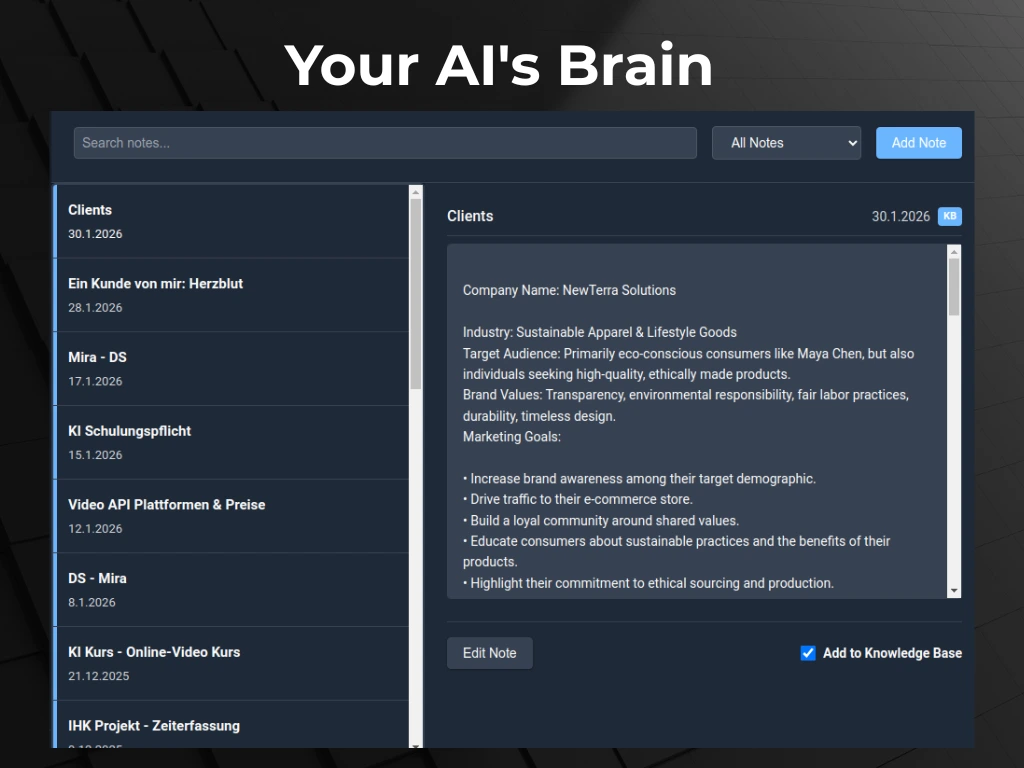Open the IHK Projekt - Zeiterfassung note
Screen dimensions: 1024x768
click(230, 730)
